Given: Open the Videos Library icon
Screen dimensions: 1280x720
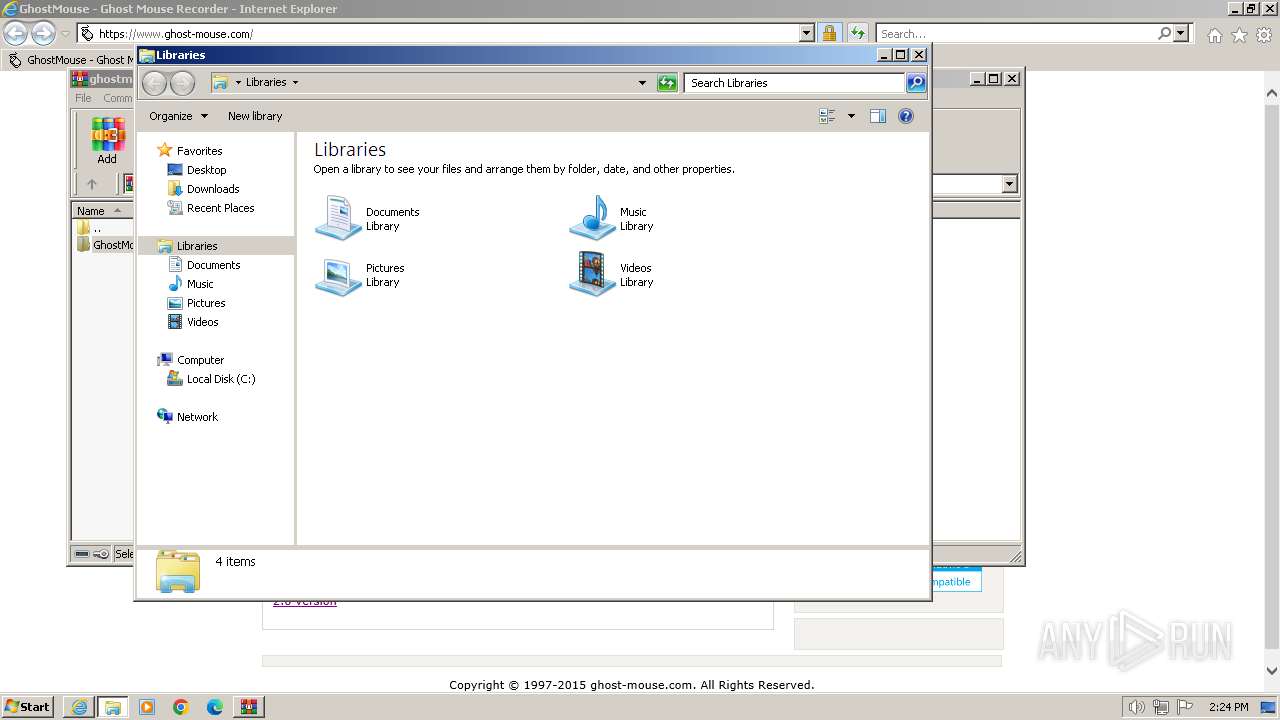Looking at the screenshot, I should click(x=592, y=275).
